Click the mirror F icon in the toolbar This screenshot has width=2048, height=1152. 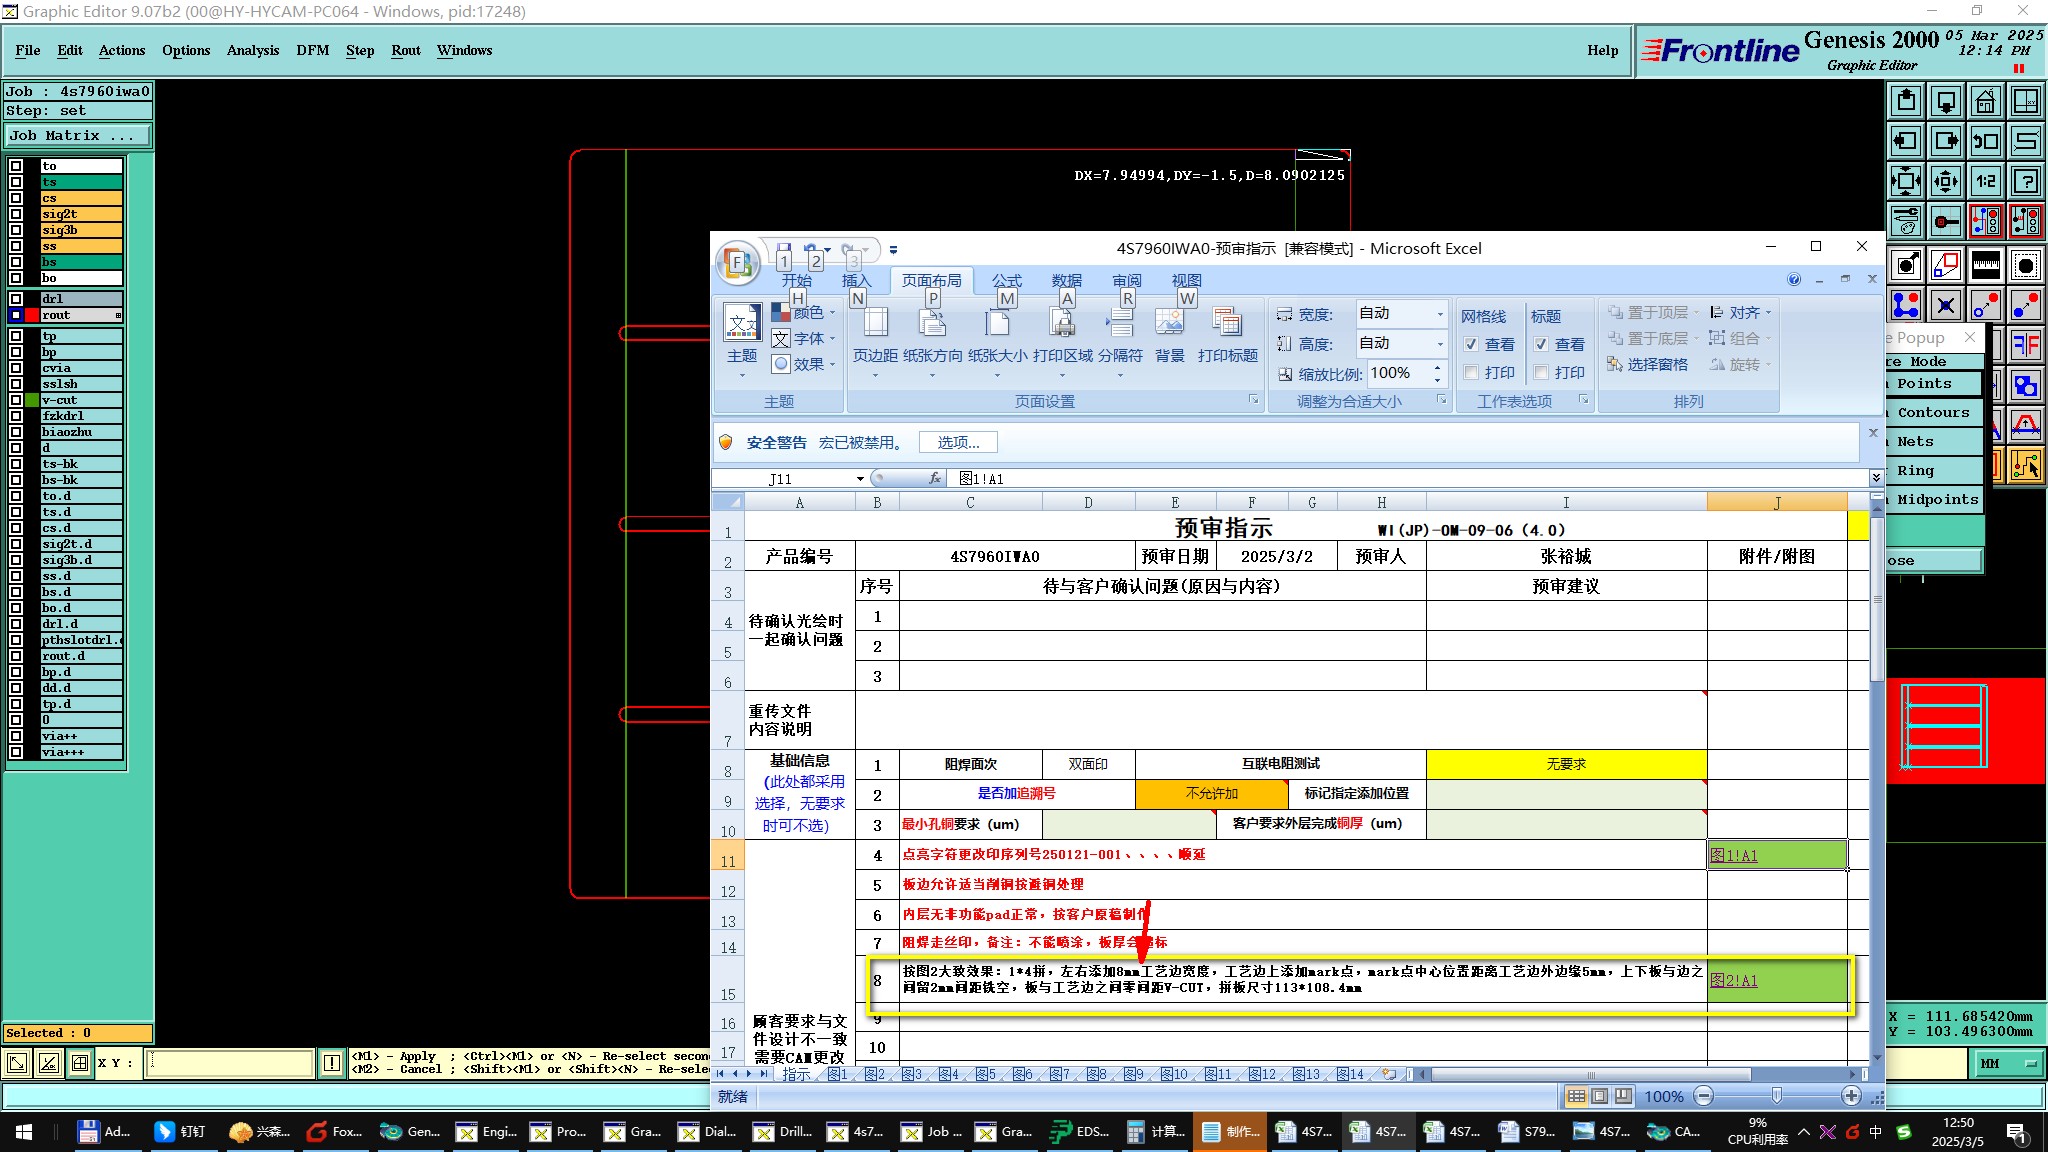coord(2025,346)
